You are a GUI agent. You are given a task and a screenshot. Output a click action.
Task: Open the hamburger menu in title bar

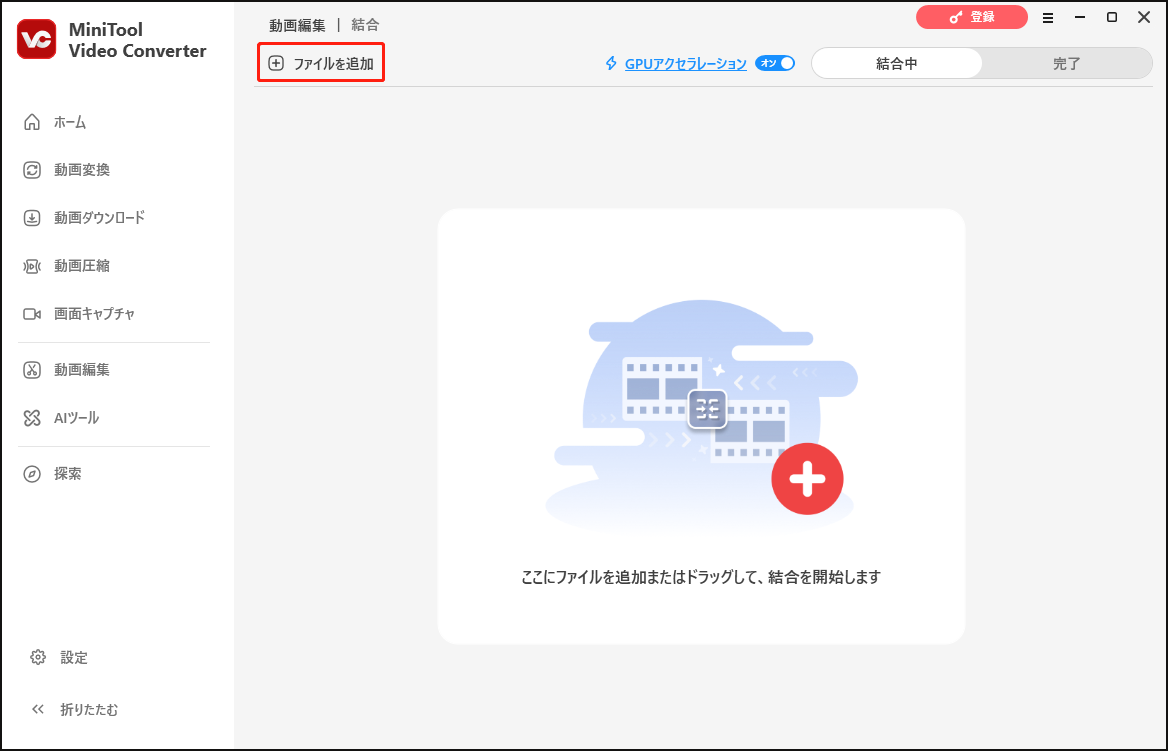pos(1048,18)
